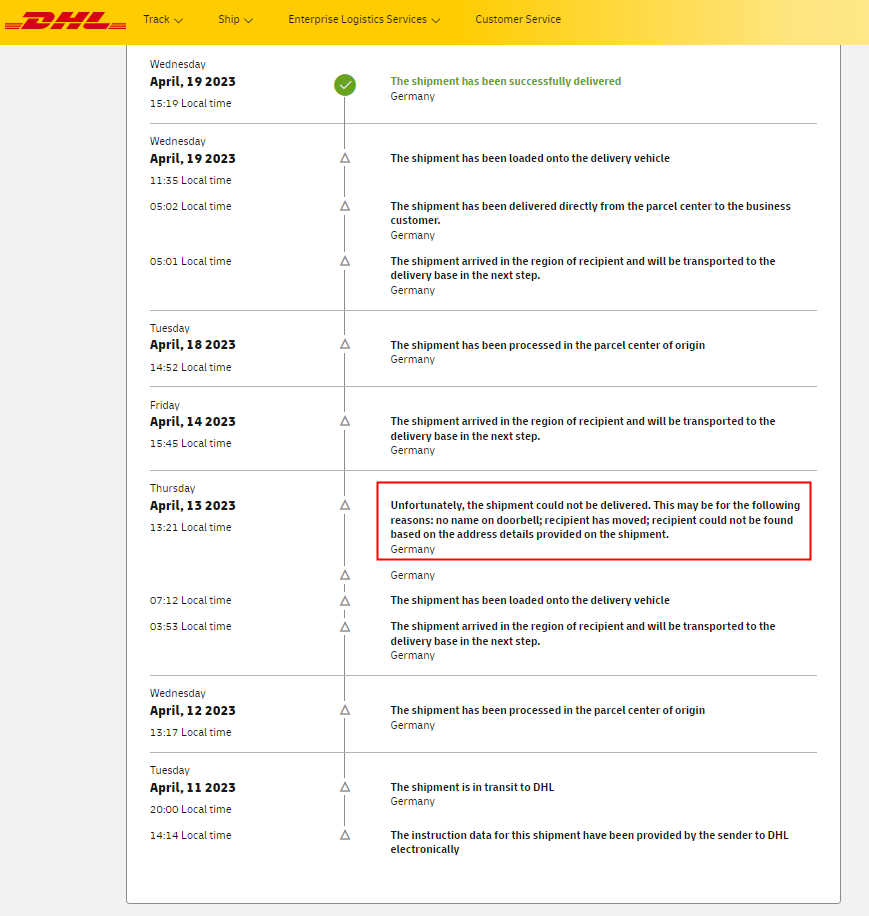Click the April 14 15:45 triangle marker
The height and width of the screenshot is (916, 869).
pyautogui.click(x=345, y=421)
